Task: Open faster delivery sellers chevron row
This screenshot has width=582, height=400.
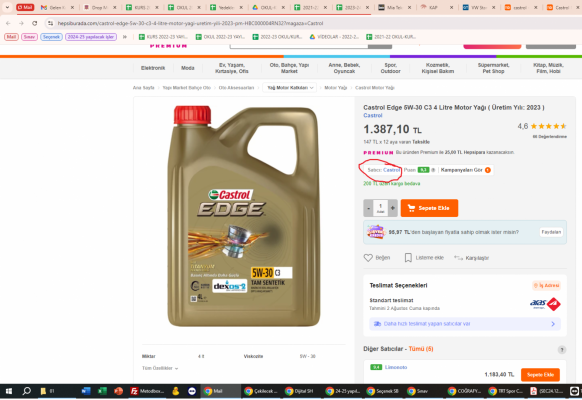Action: click(465, 324)
